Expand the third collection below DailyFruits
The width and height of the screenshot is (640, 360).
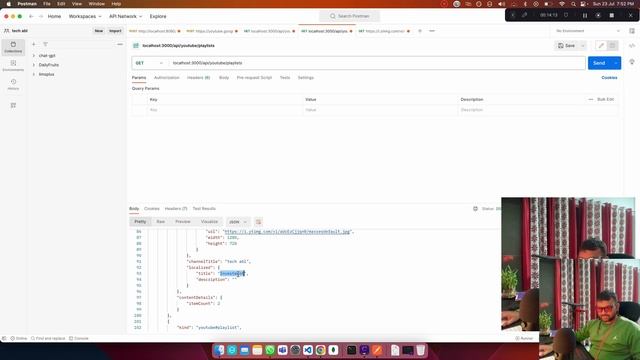tap(34, 74)
